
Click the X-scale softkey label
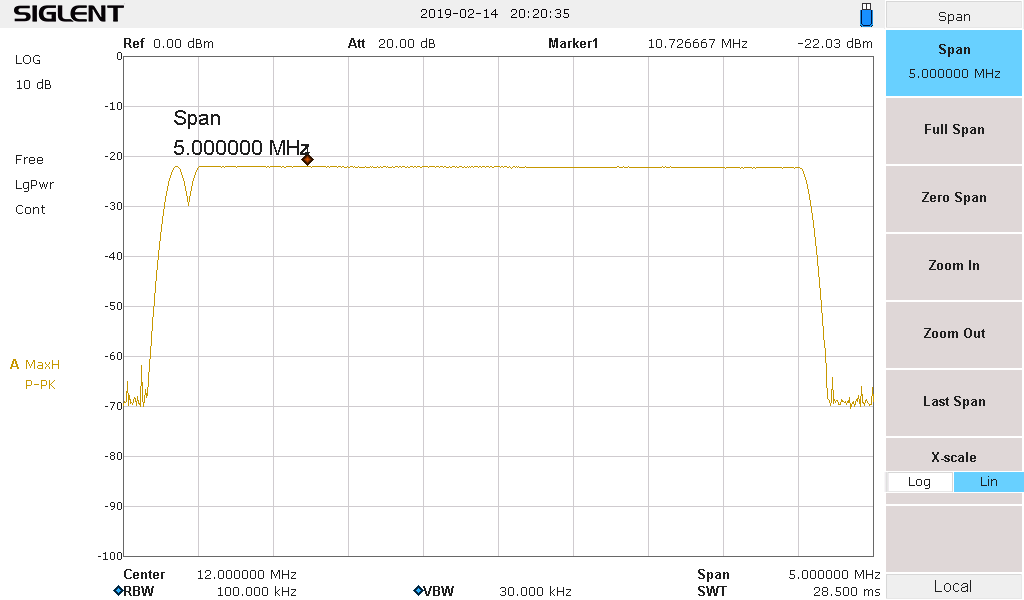953,457
